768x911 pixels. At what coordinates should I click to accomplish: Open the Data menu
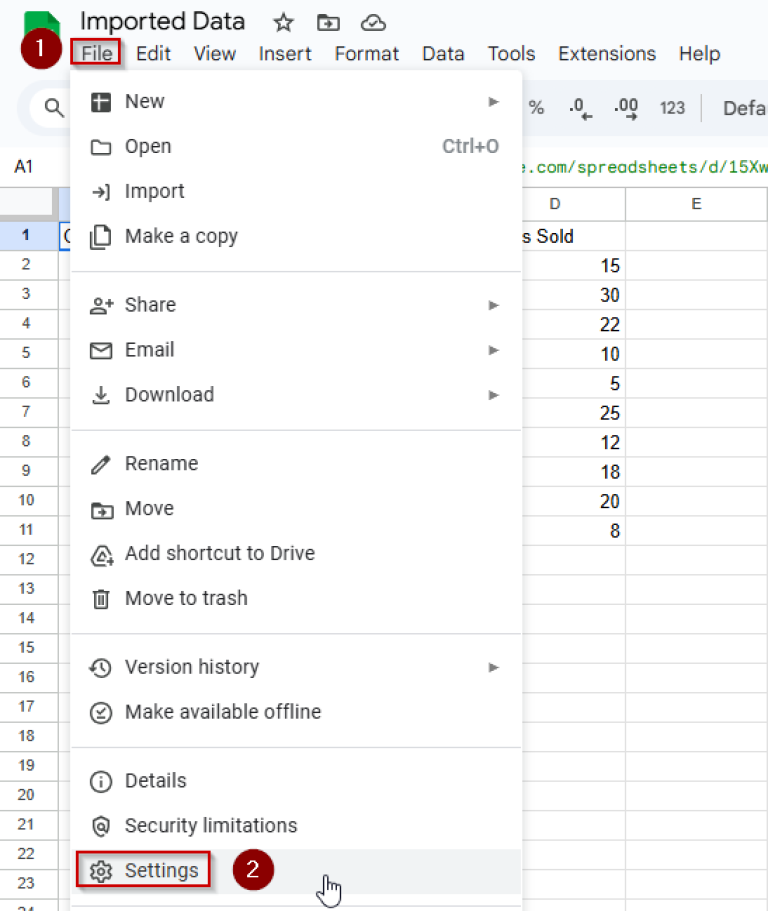coord(443,54)
